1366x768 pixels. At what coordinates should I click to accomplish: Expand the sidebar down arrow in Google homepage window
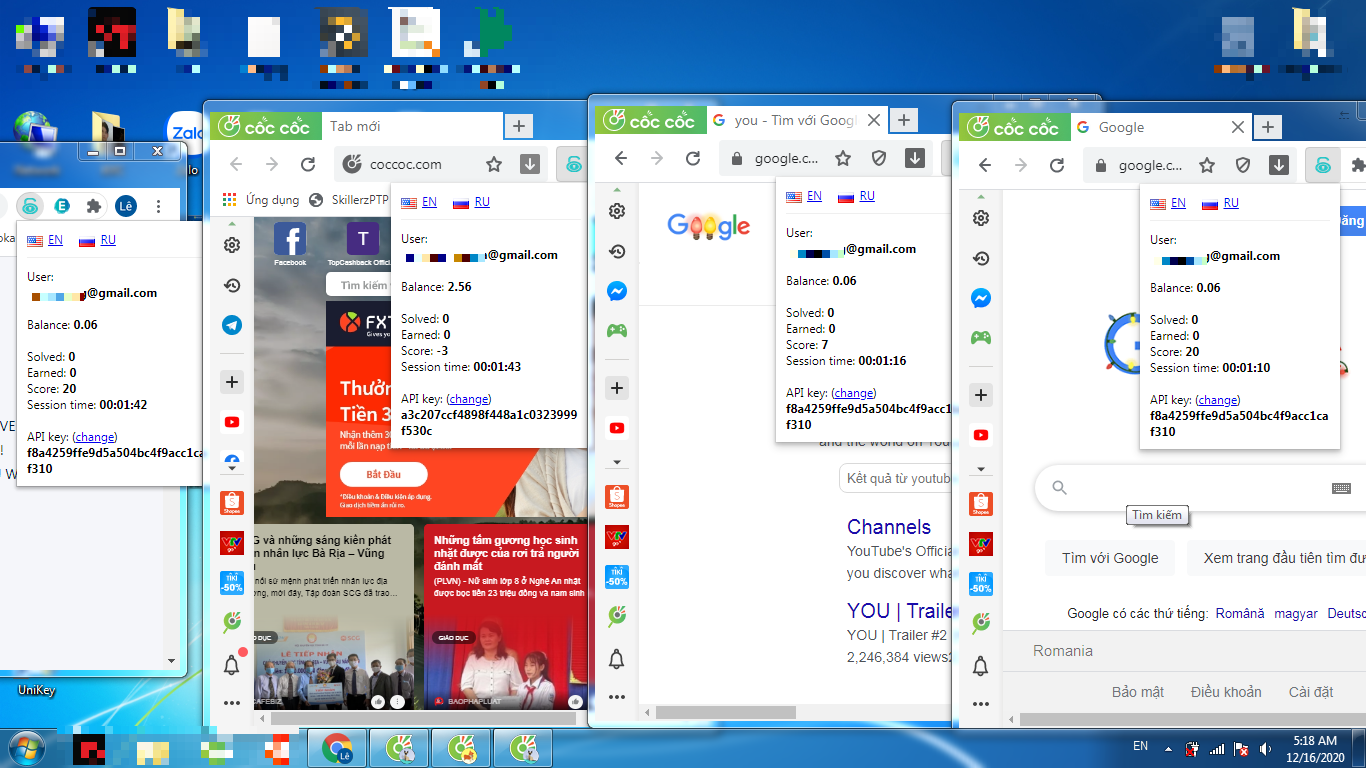click(x=981, y=469)
